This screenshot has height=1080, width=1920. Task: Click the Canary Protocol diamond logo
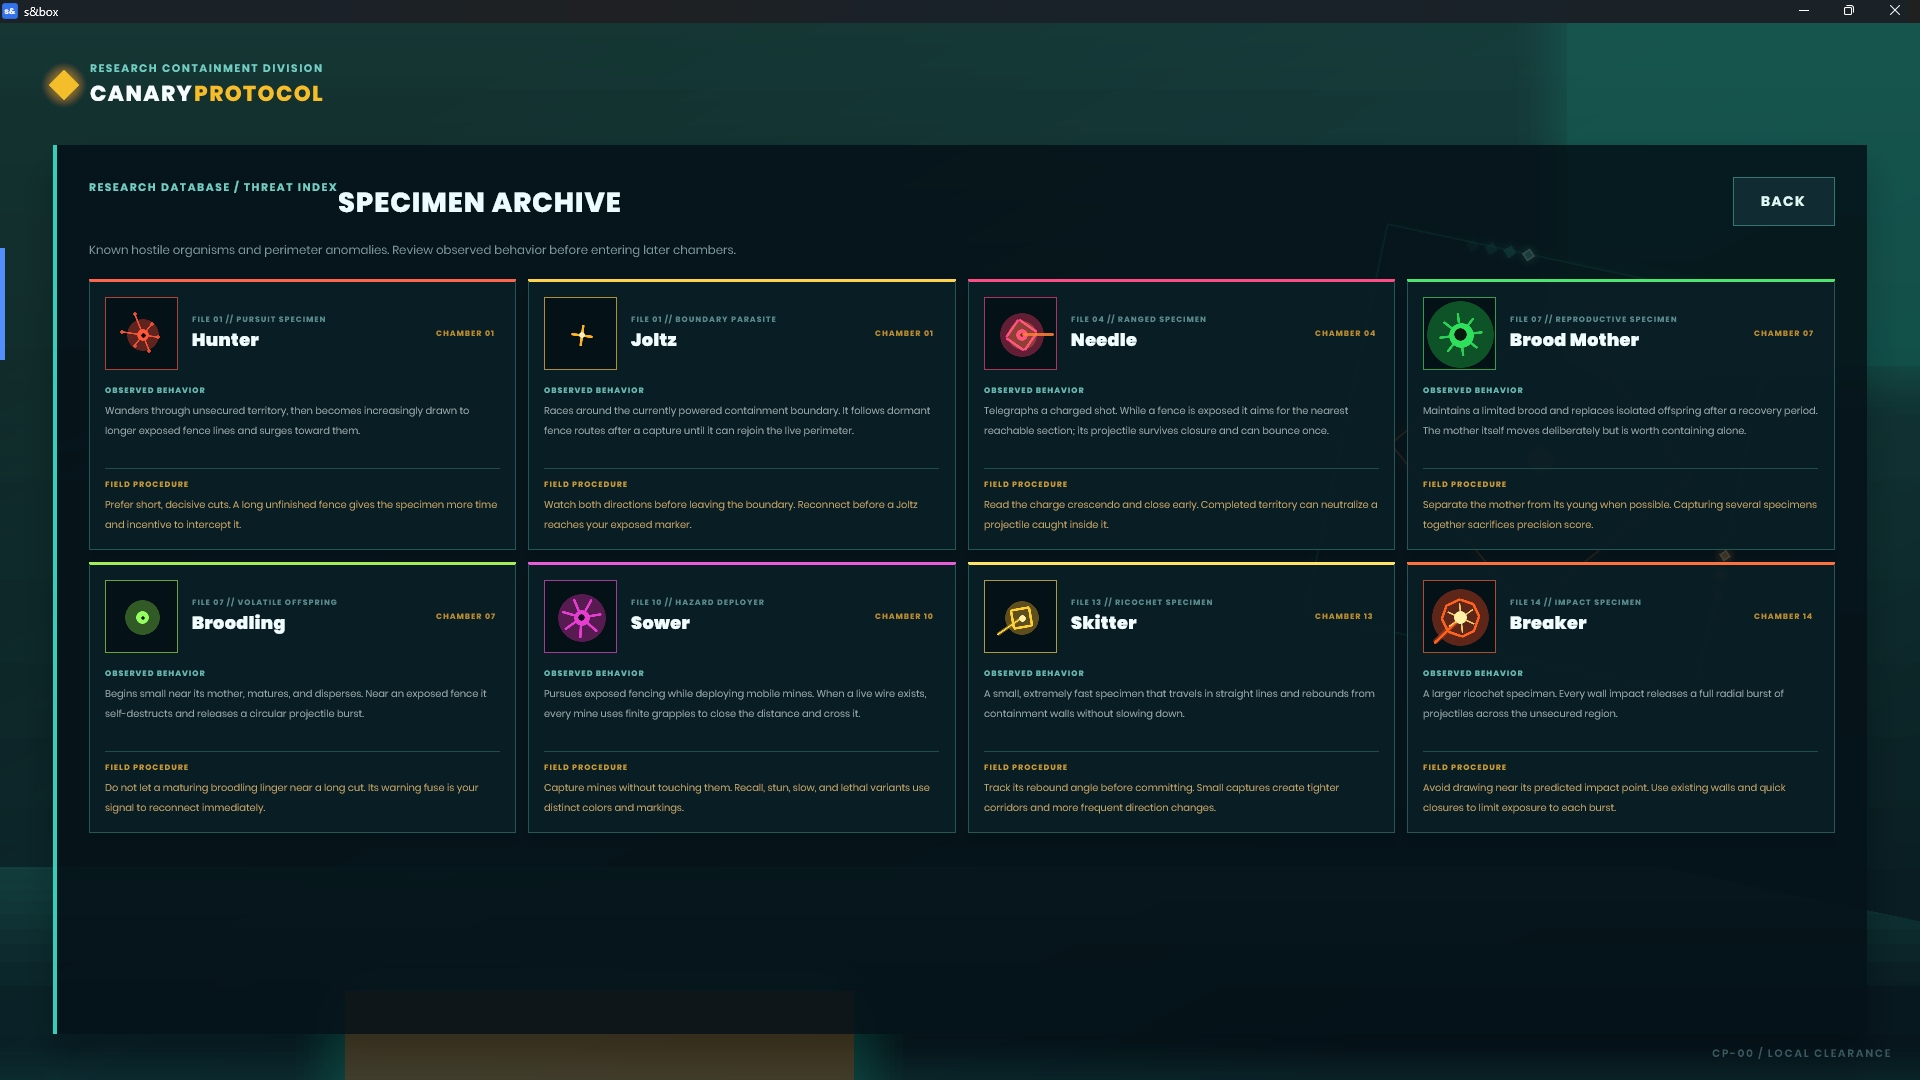coord(64,85)
